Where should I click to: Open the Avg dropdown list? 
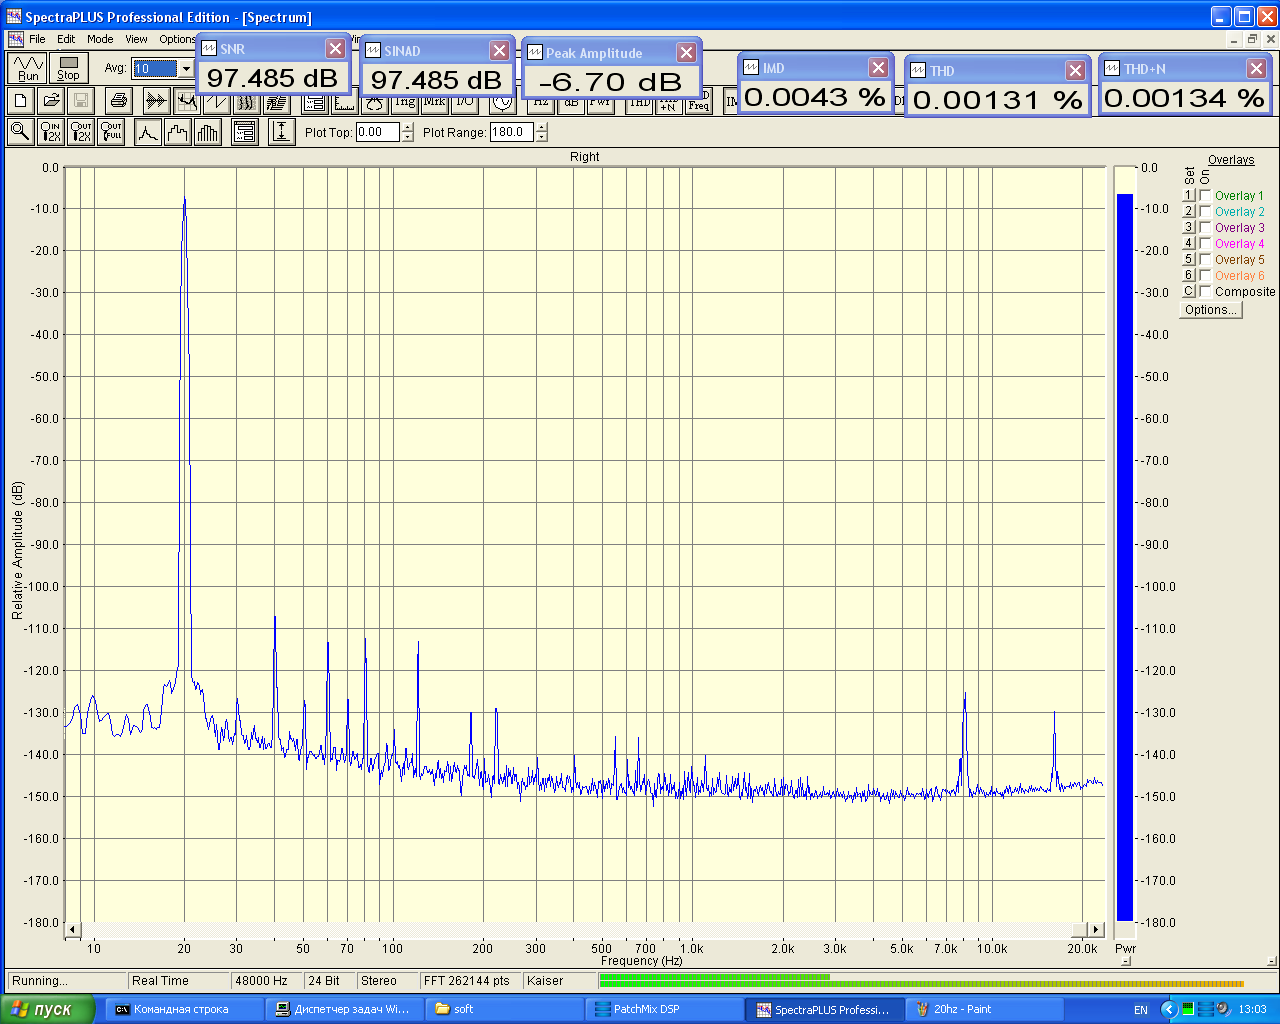(x=186, y=69)
